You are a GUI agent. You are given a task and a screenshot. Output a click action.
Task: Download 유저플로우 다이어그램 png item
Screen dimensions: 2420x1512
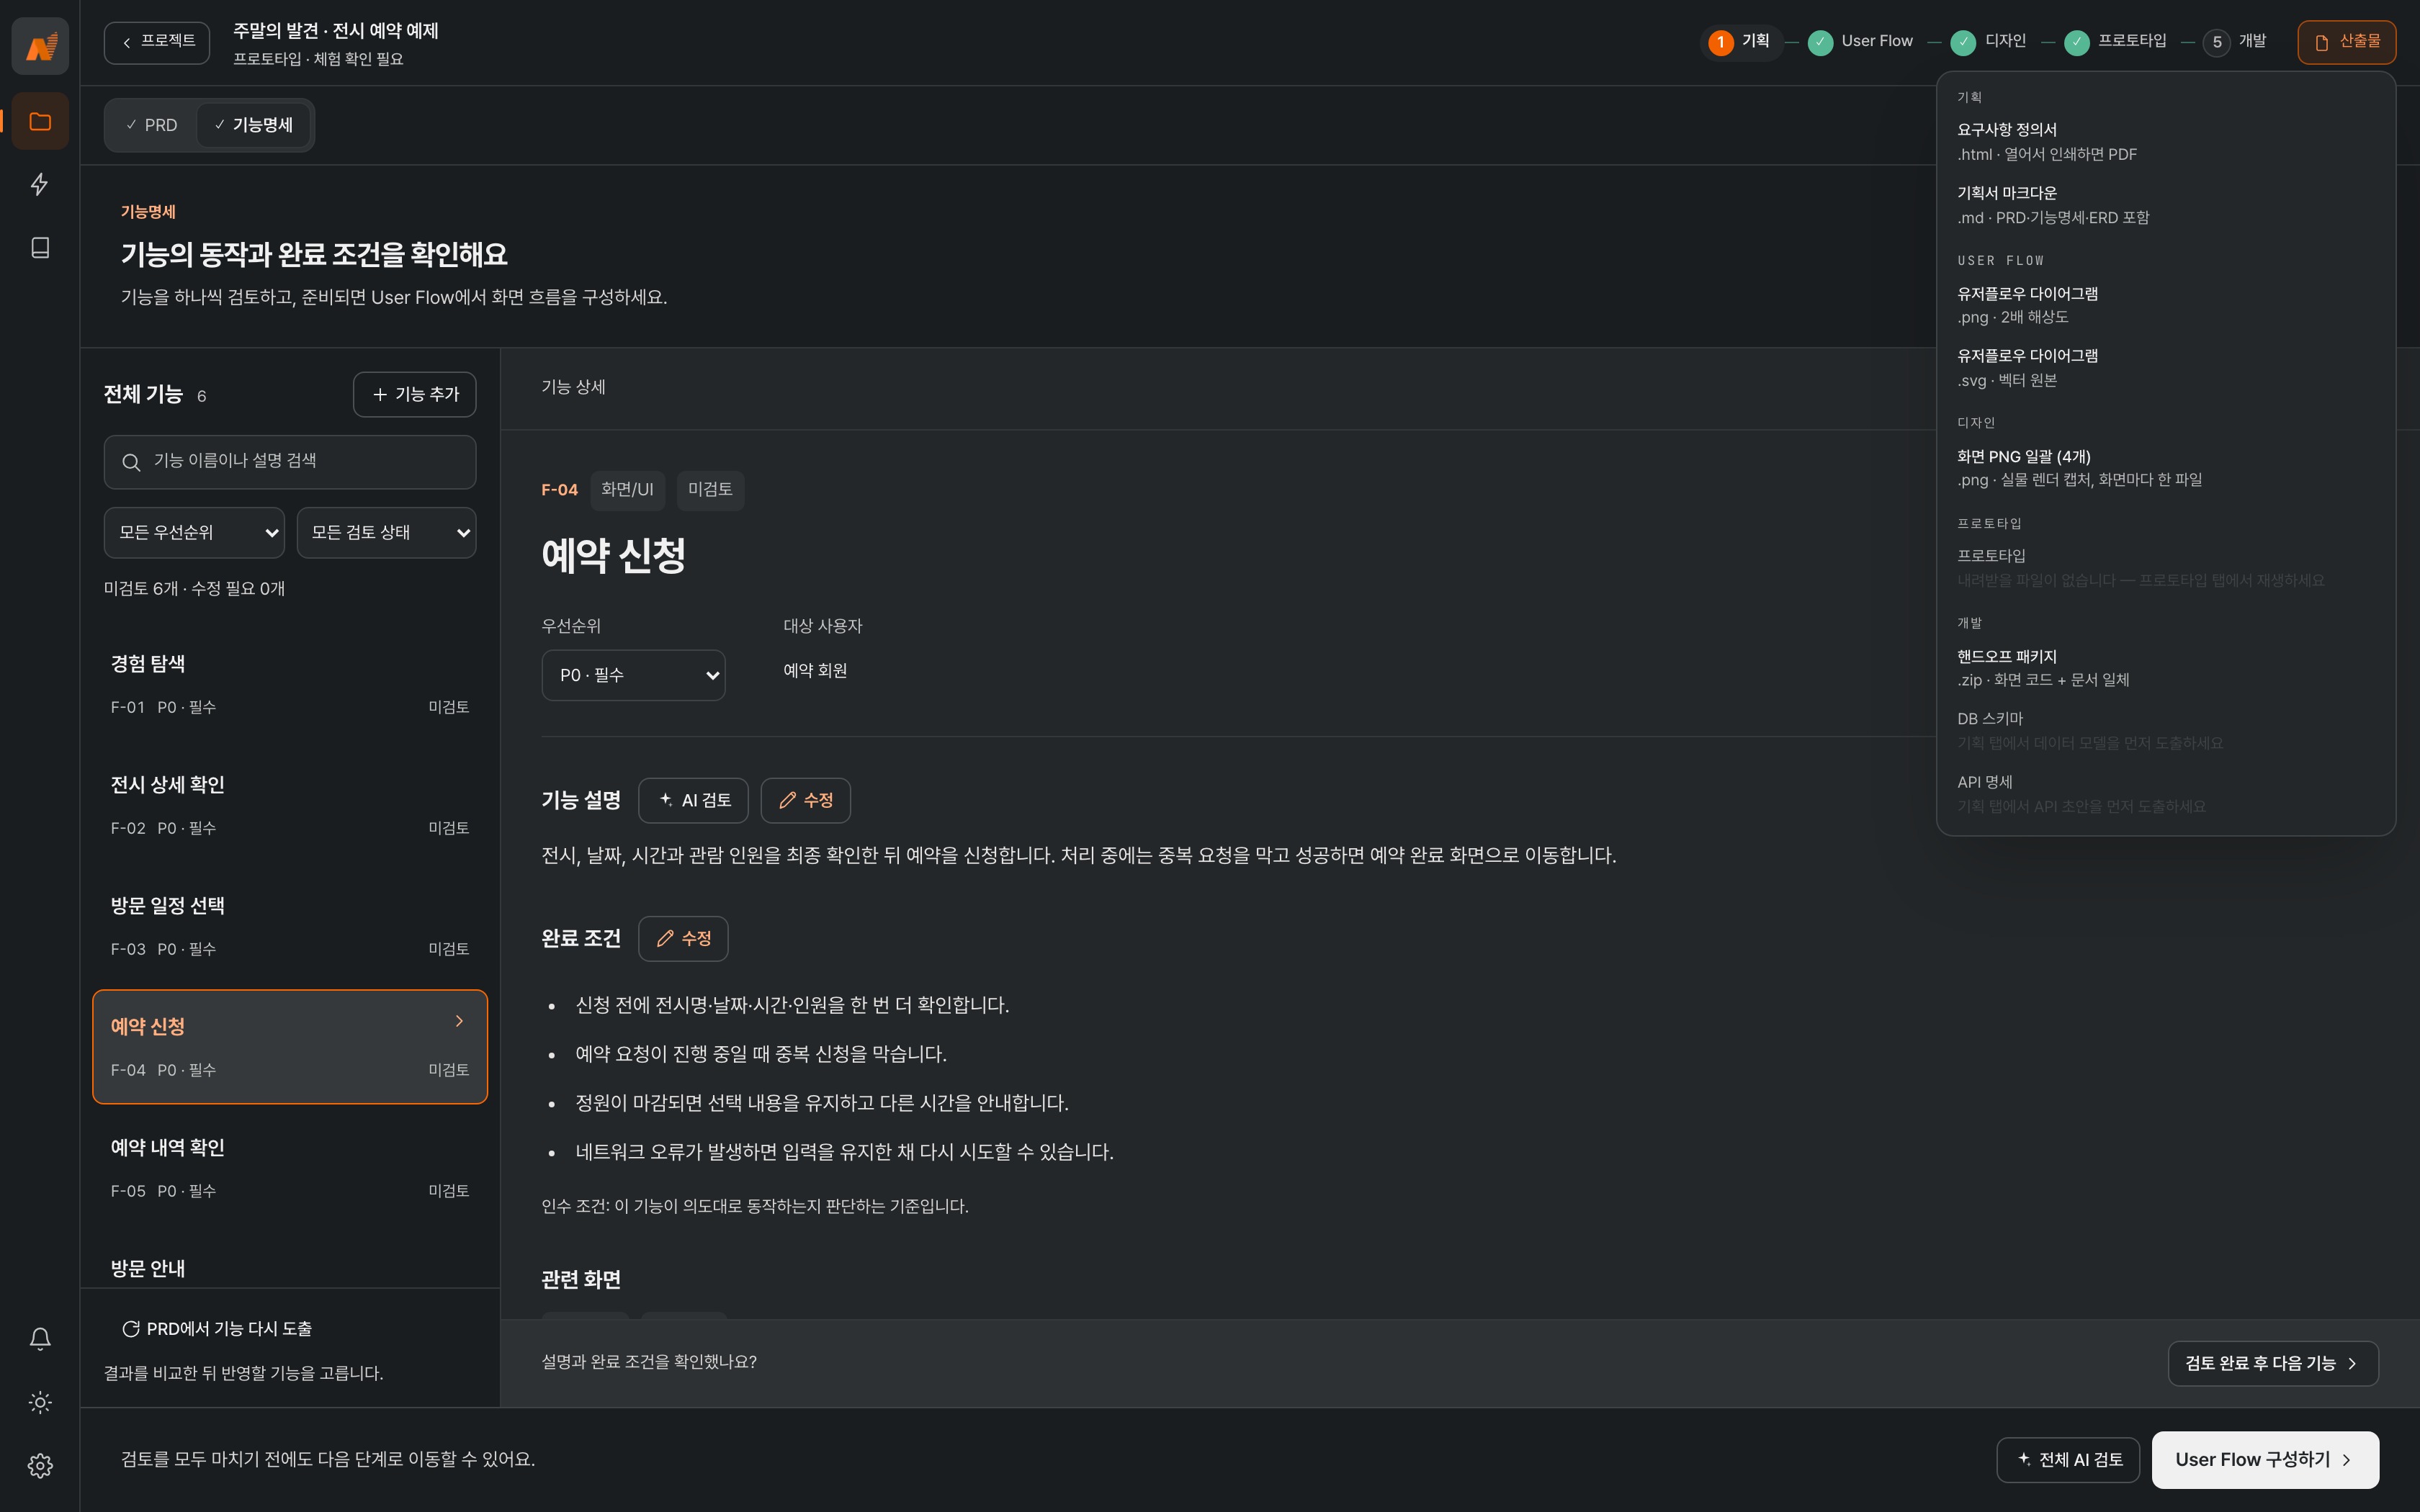pyautogui.click(x=2165, y=304)
